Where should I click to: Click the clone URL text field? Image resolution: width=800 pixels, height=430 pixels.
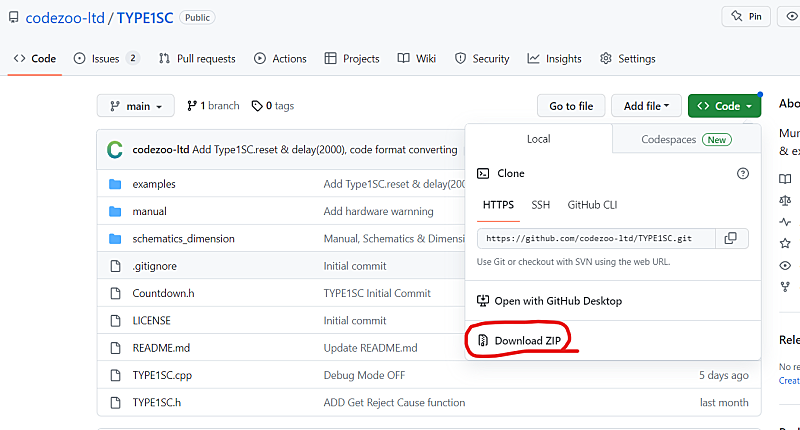click(x=596, y=238)
